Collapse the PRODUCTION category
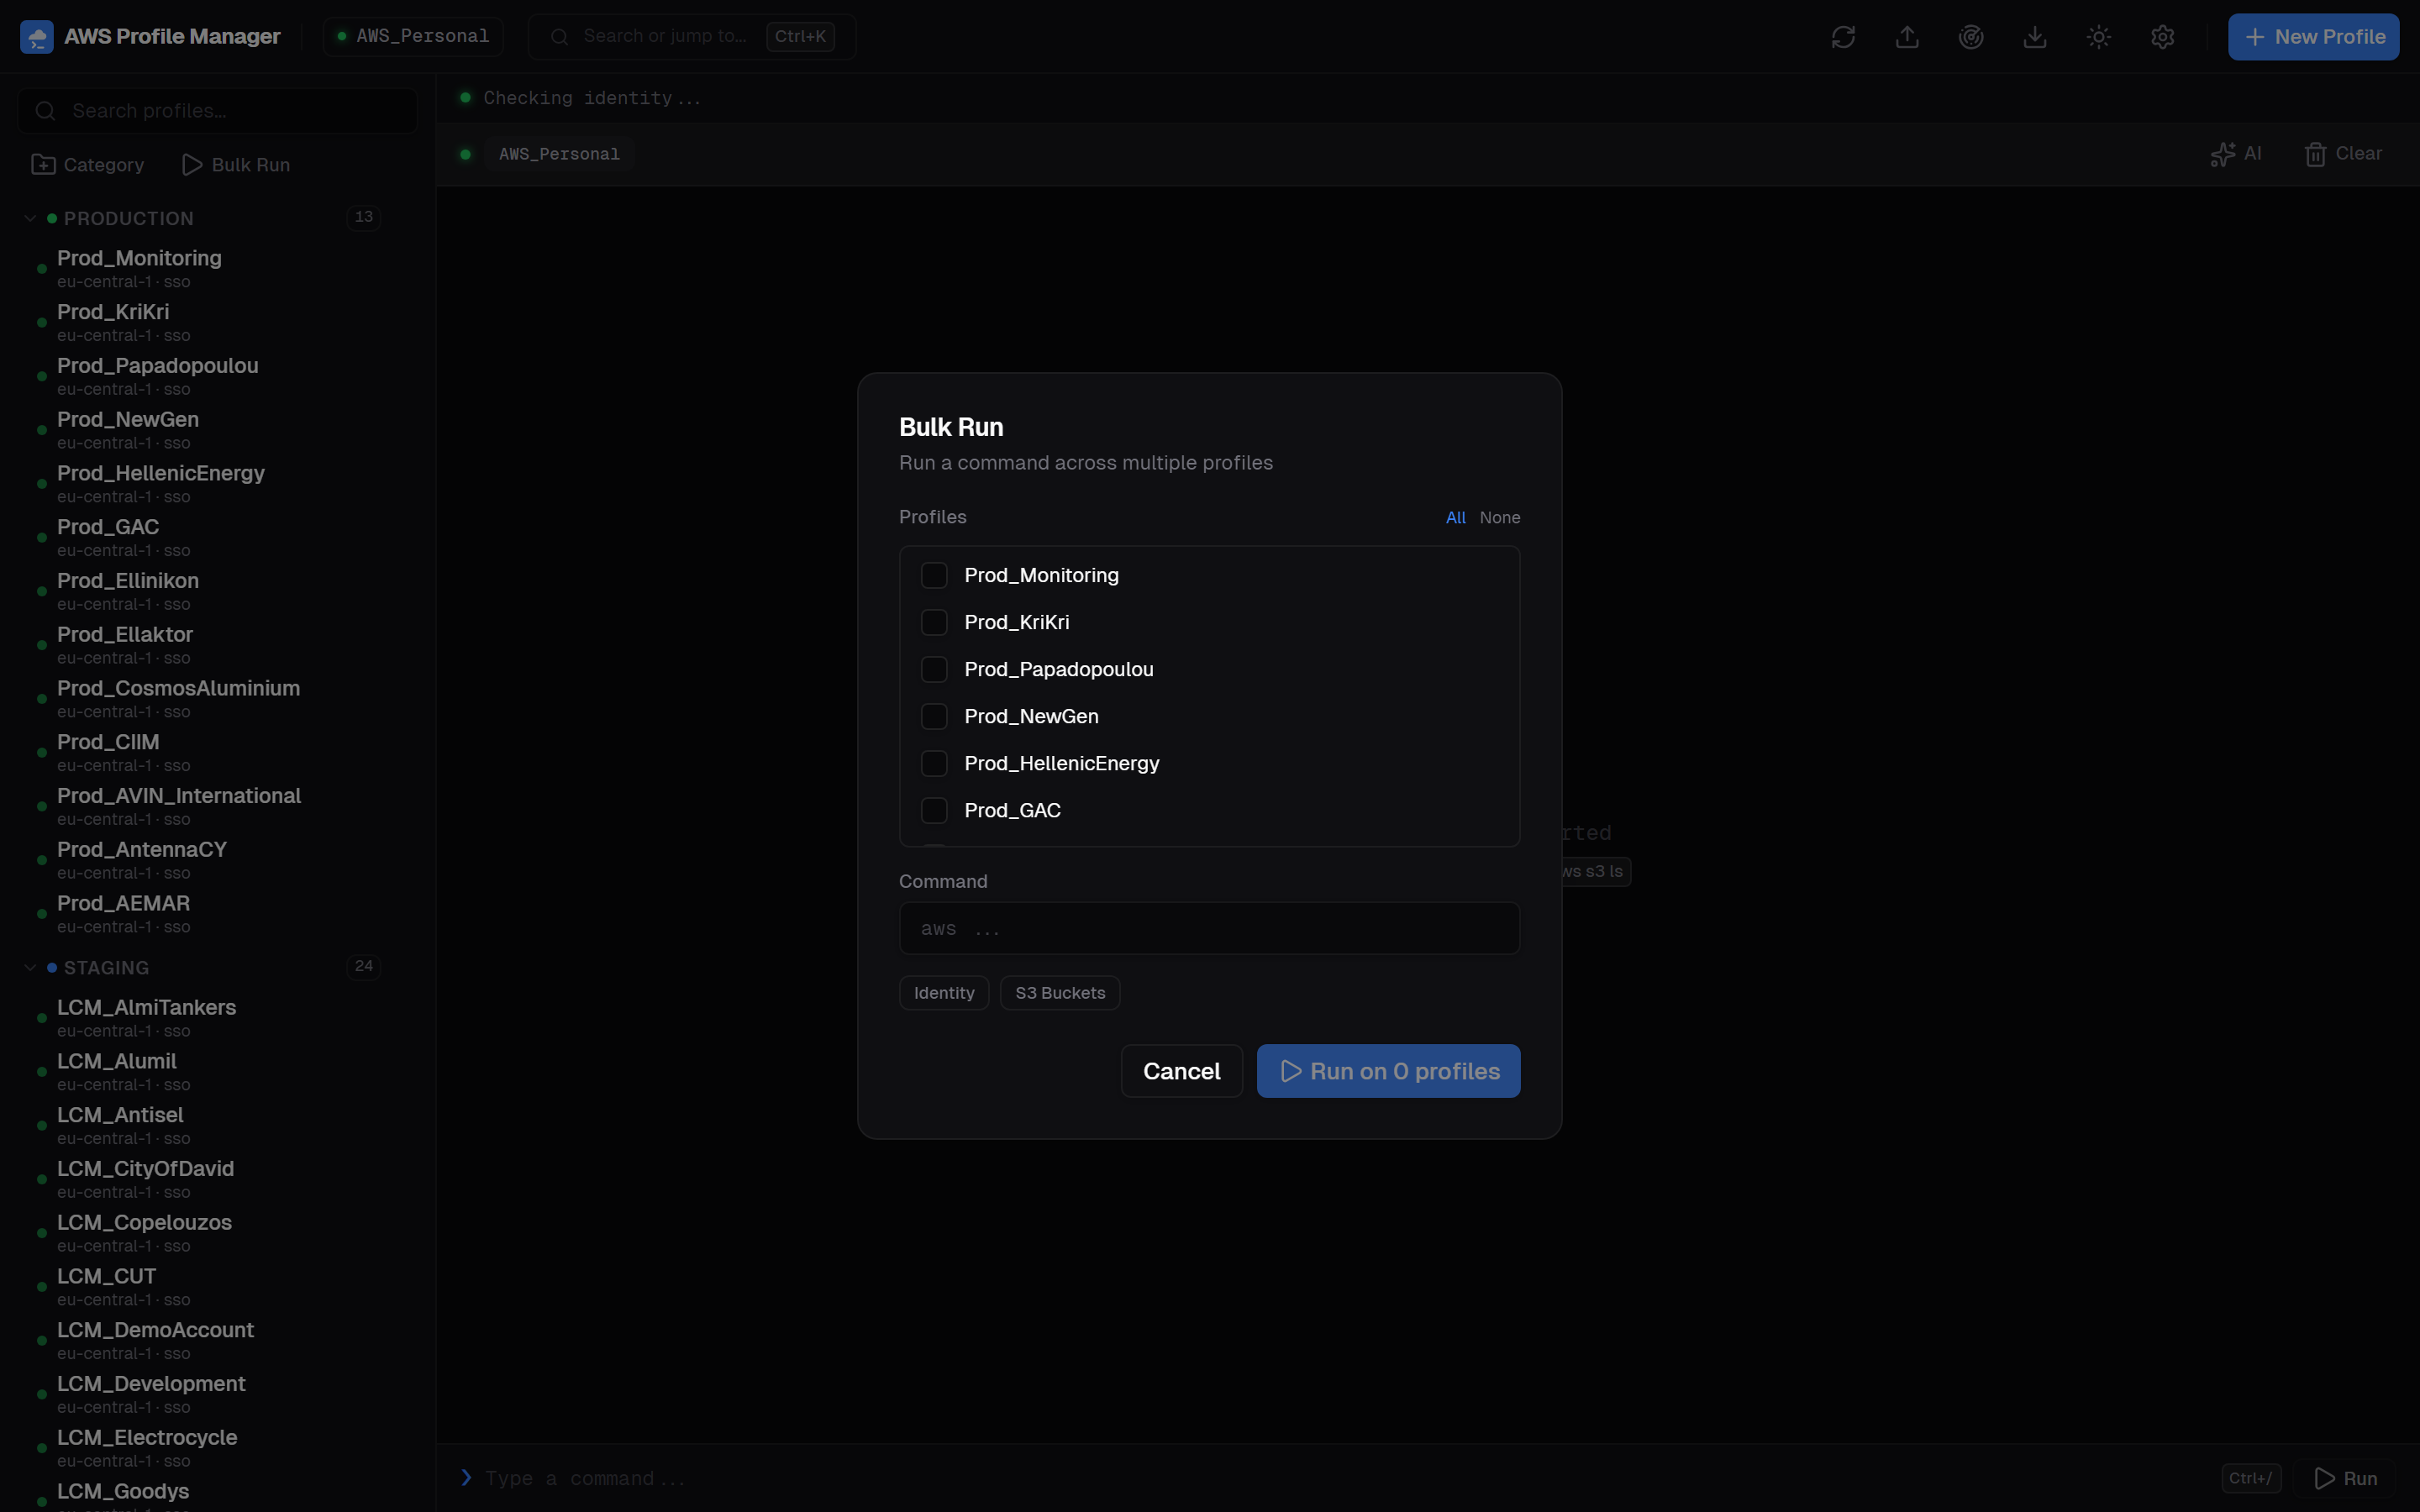 click(30, 218)
